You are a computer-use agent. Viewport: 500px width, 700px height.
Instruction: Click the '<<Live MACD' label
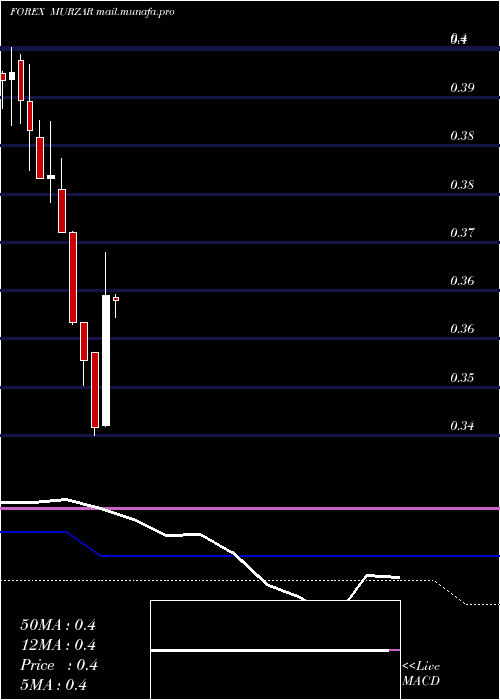point(421,673)
